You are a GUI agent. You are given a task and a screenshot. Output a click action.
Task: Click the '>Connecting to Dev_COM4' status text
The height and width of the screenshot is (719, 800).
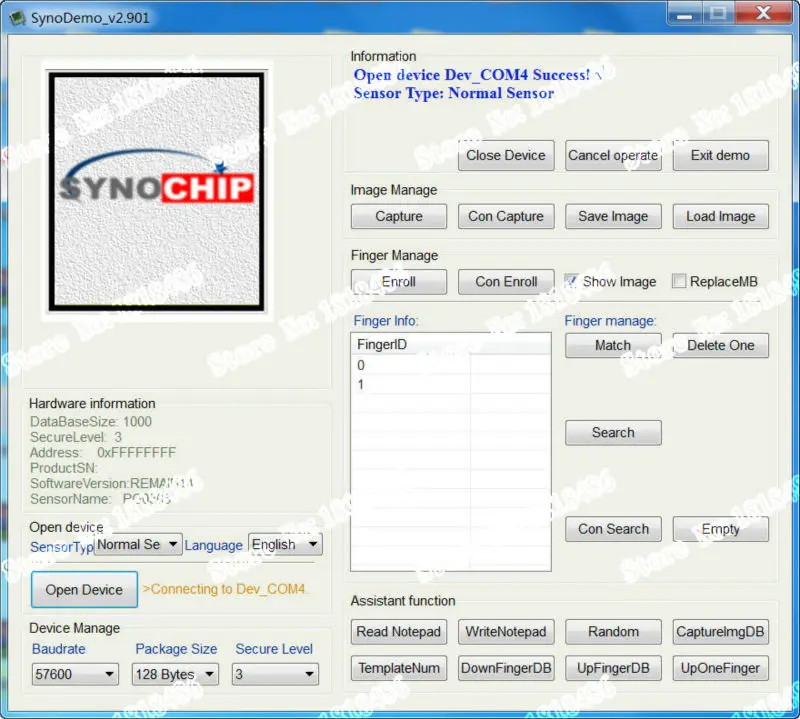click(223, 589)
